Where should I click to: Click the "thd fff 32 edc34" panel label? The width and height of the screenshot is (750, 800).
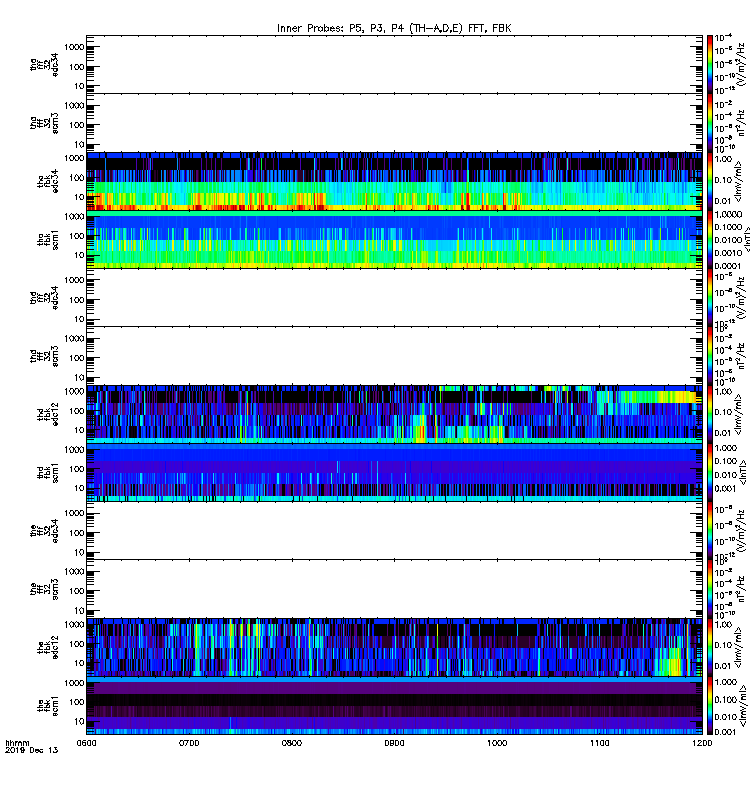click(x=44, y=297)
